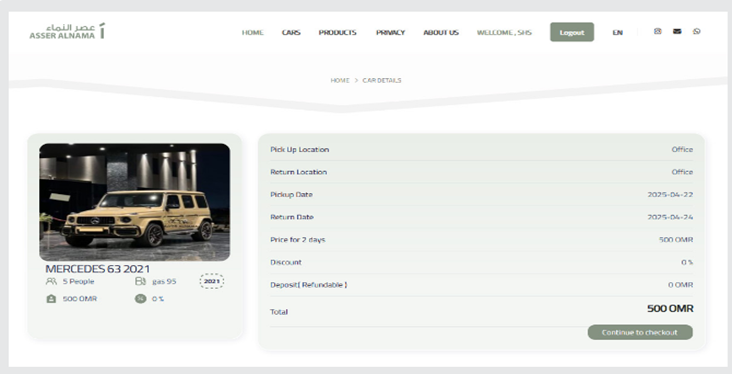
Task: Click the Deposit (Refundable) label
Action: (309, 285)
